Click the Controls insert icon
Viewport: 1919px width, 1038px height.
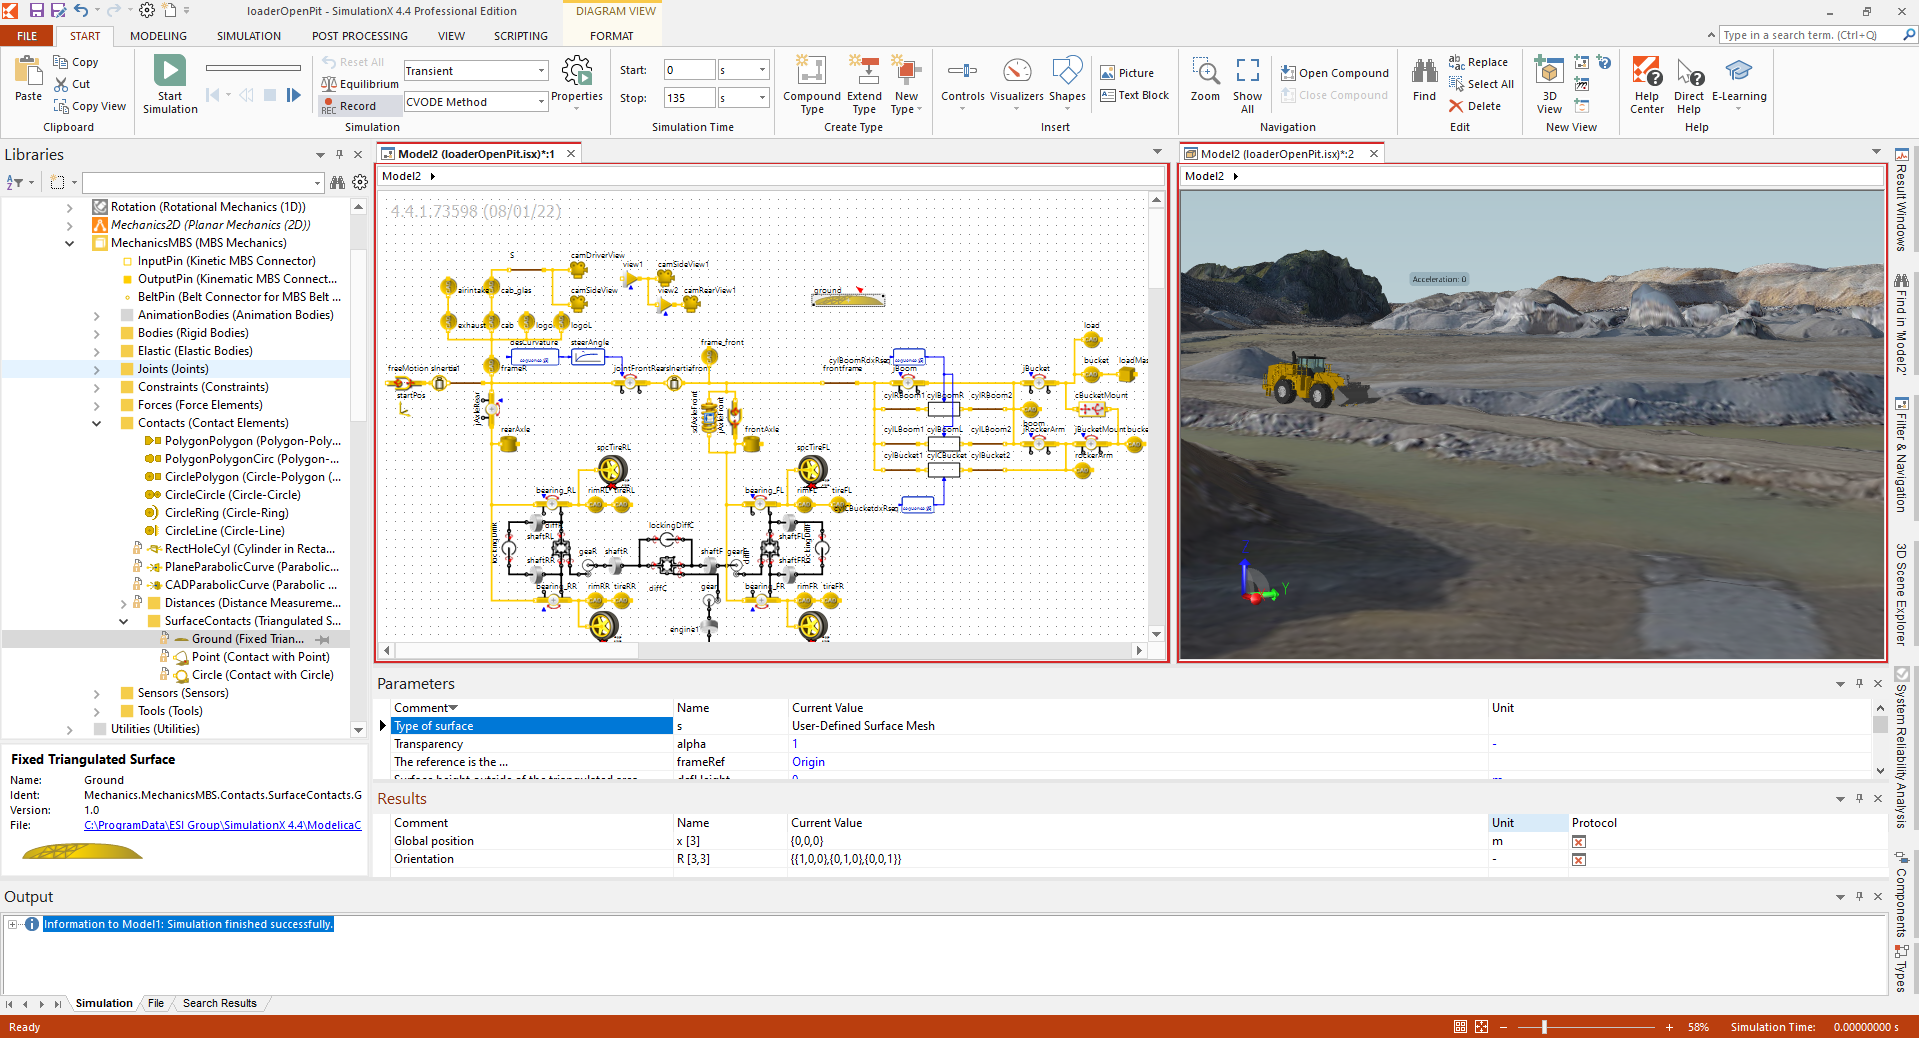click(962, 72)
